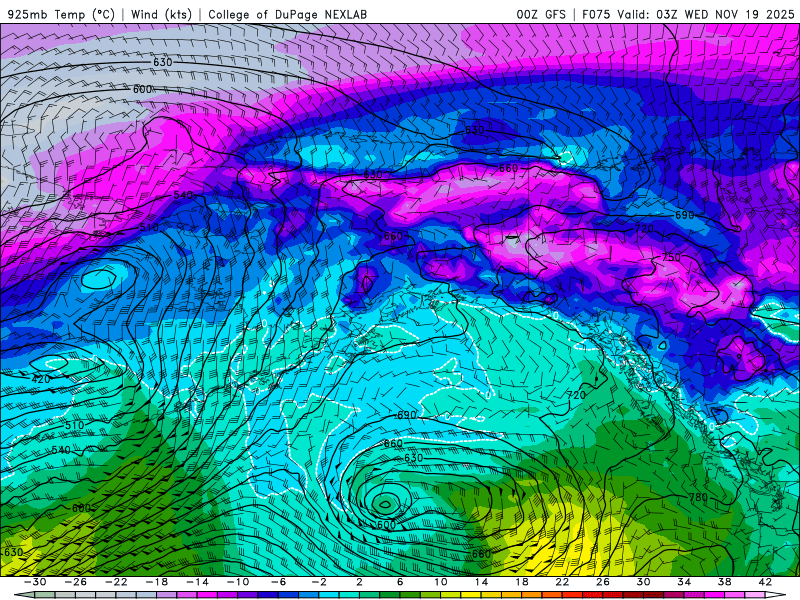Click the "925mb Temp (°C)" title text
This screenshot has width=800, height=600.
[61, 14]
